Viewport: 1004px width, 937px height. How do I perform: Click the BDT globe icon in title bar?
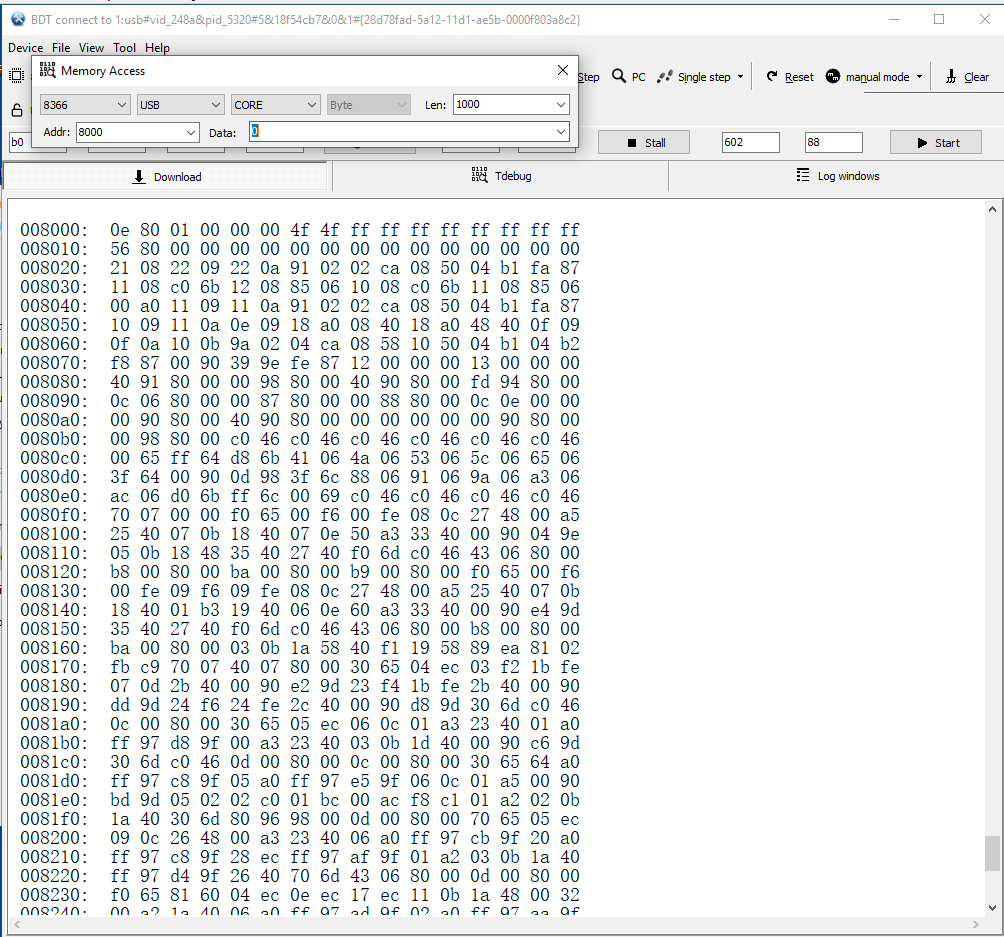[18, 19]
